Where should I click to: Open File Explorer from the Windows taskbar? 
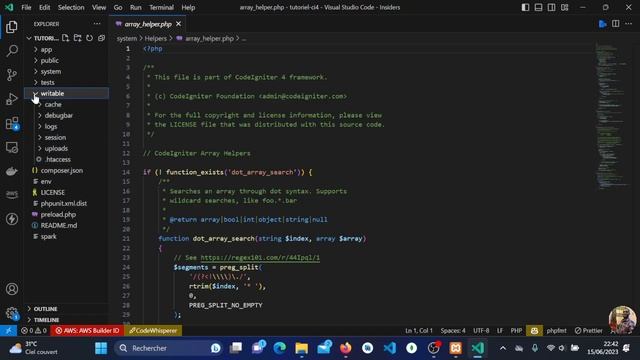(x=302, y=348)
